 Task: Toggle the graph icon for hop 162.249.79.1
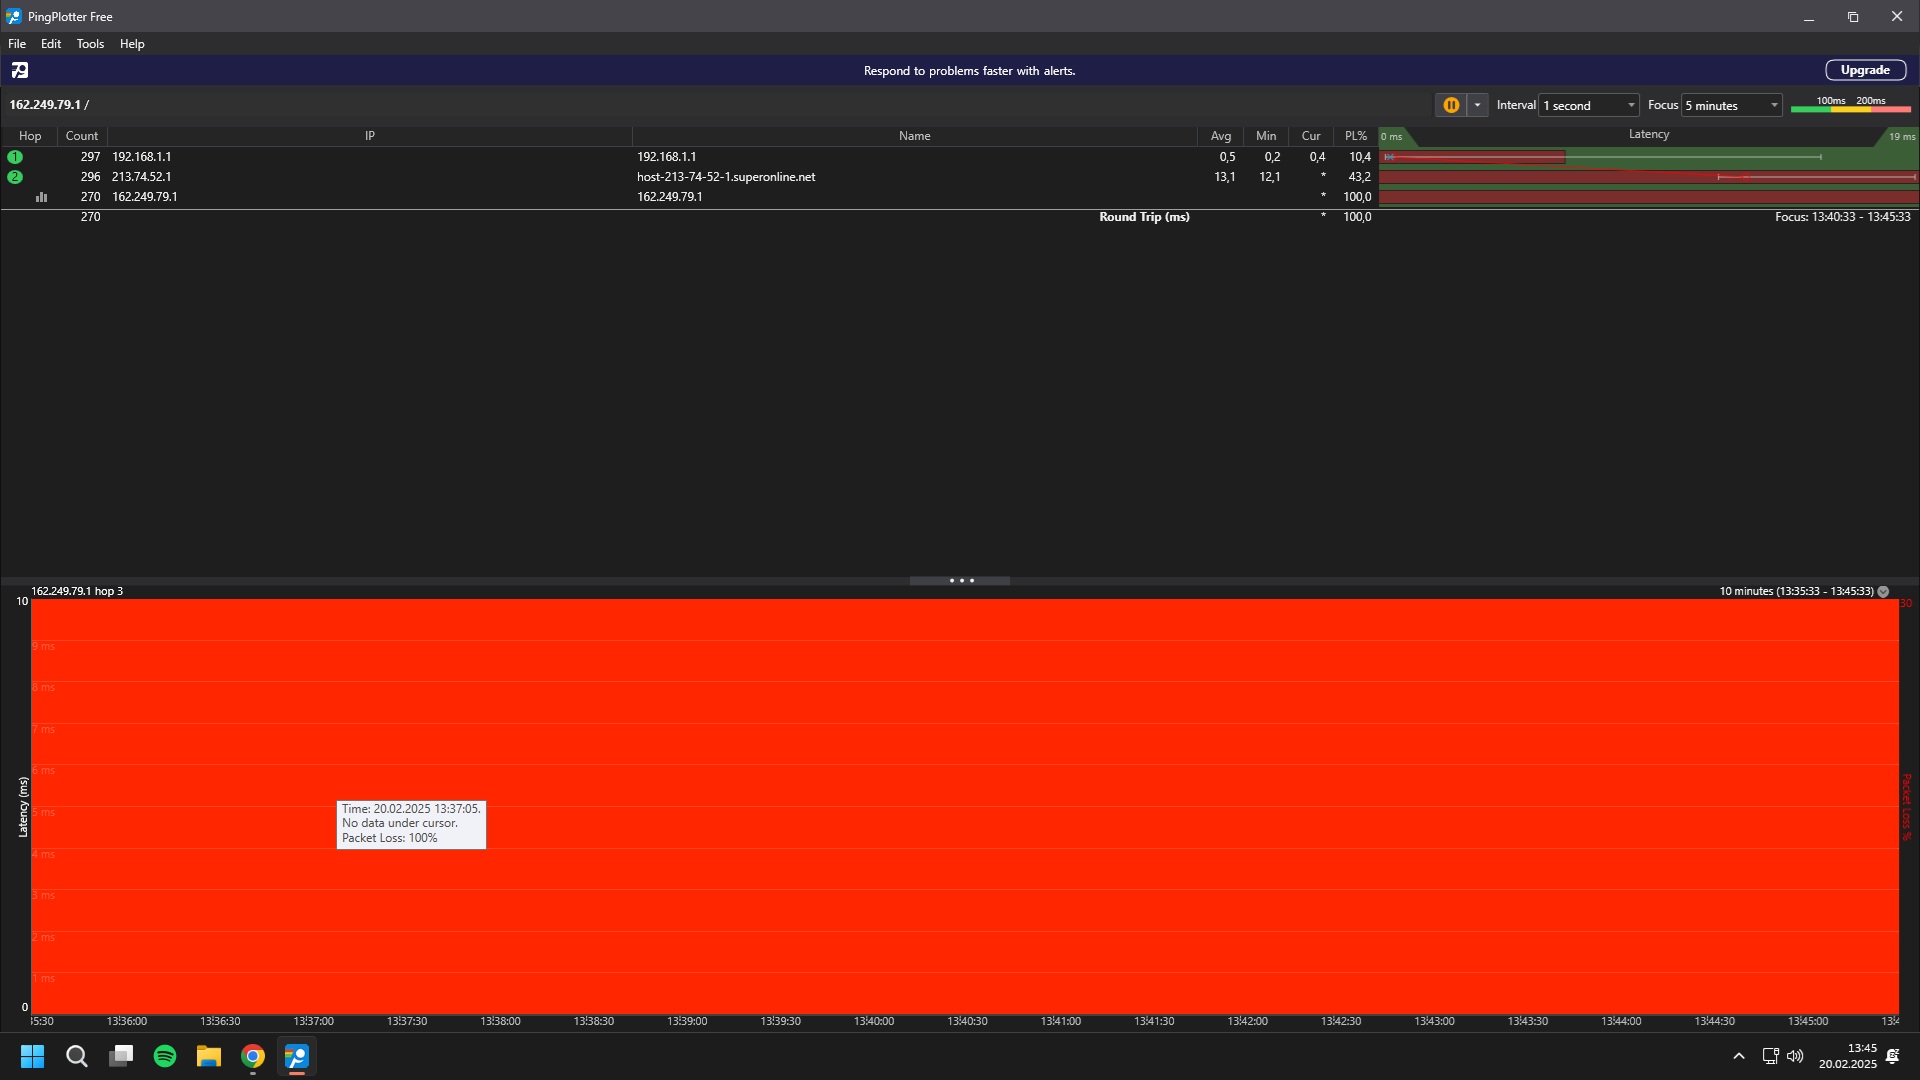pos(41,197)
